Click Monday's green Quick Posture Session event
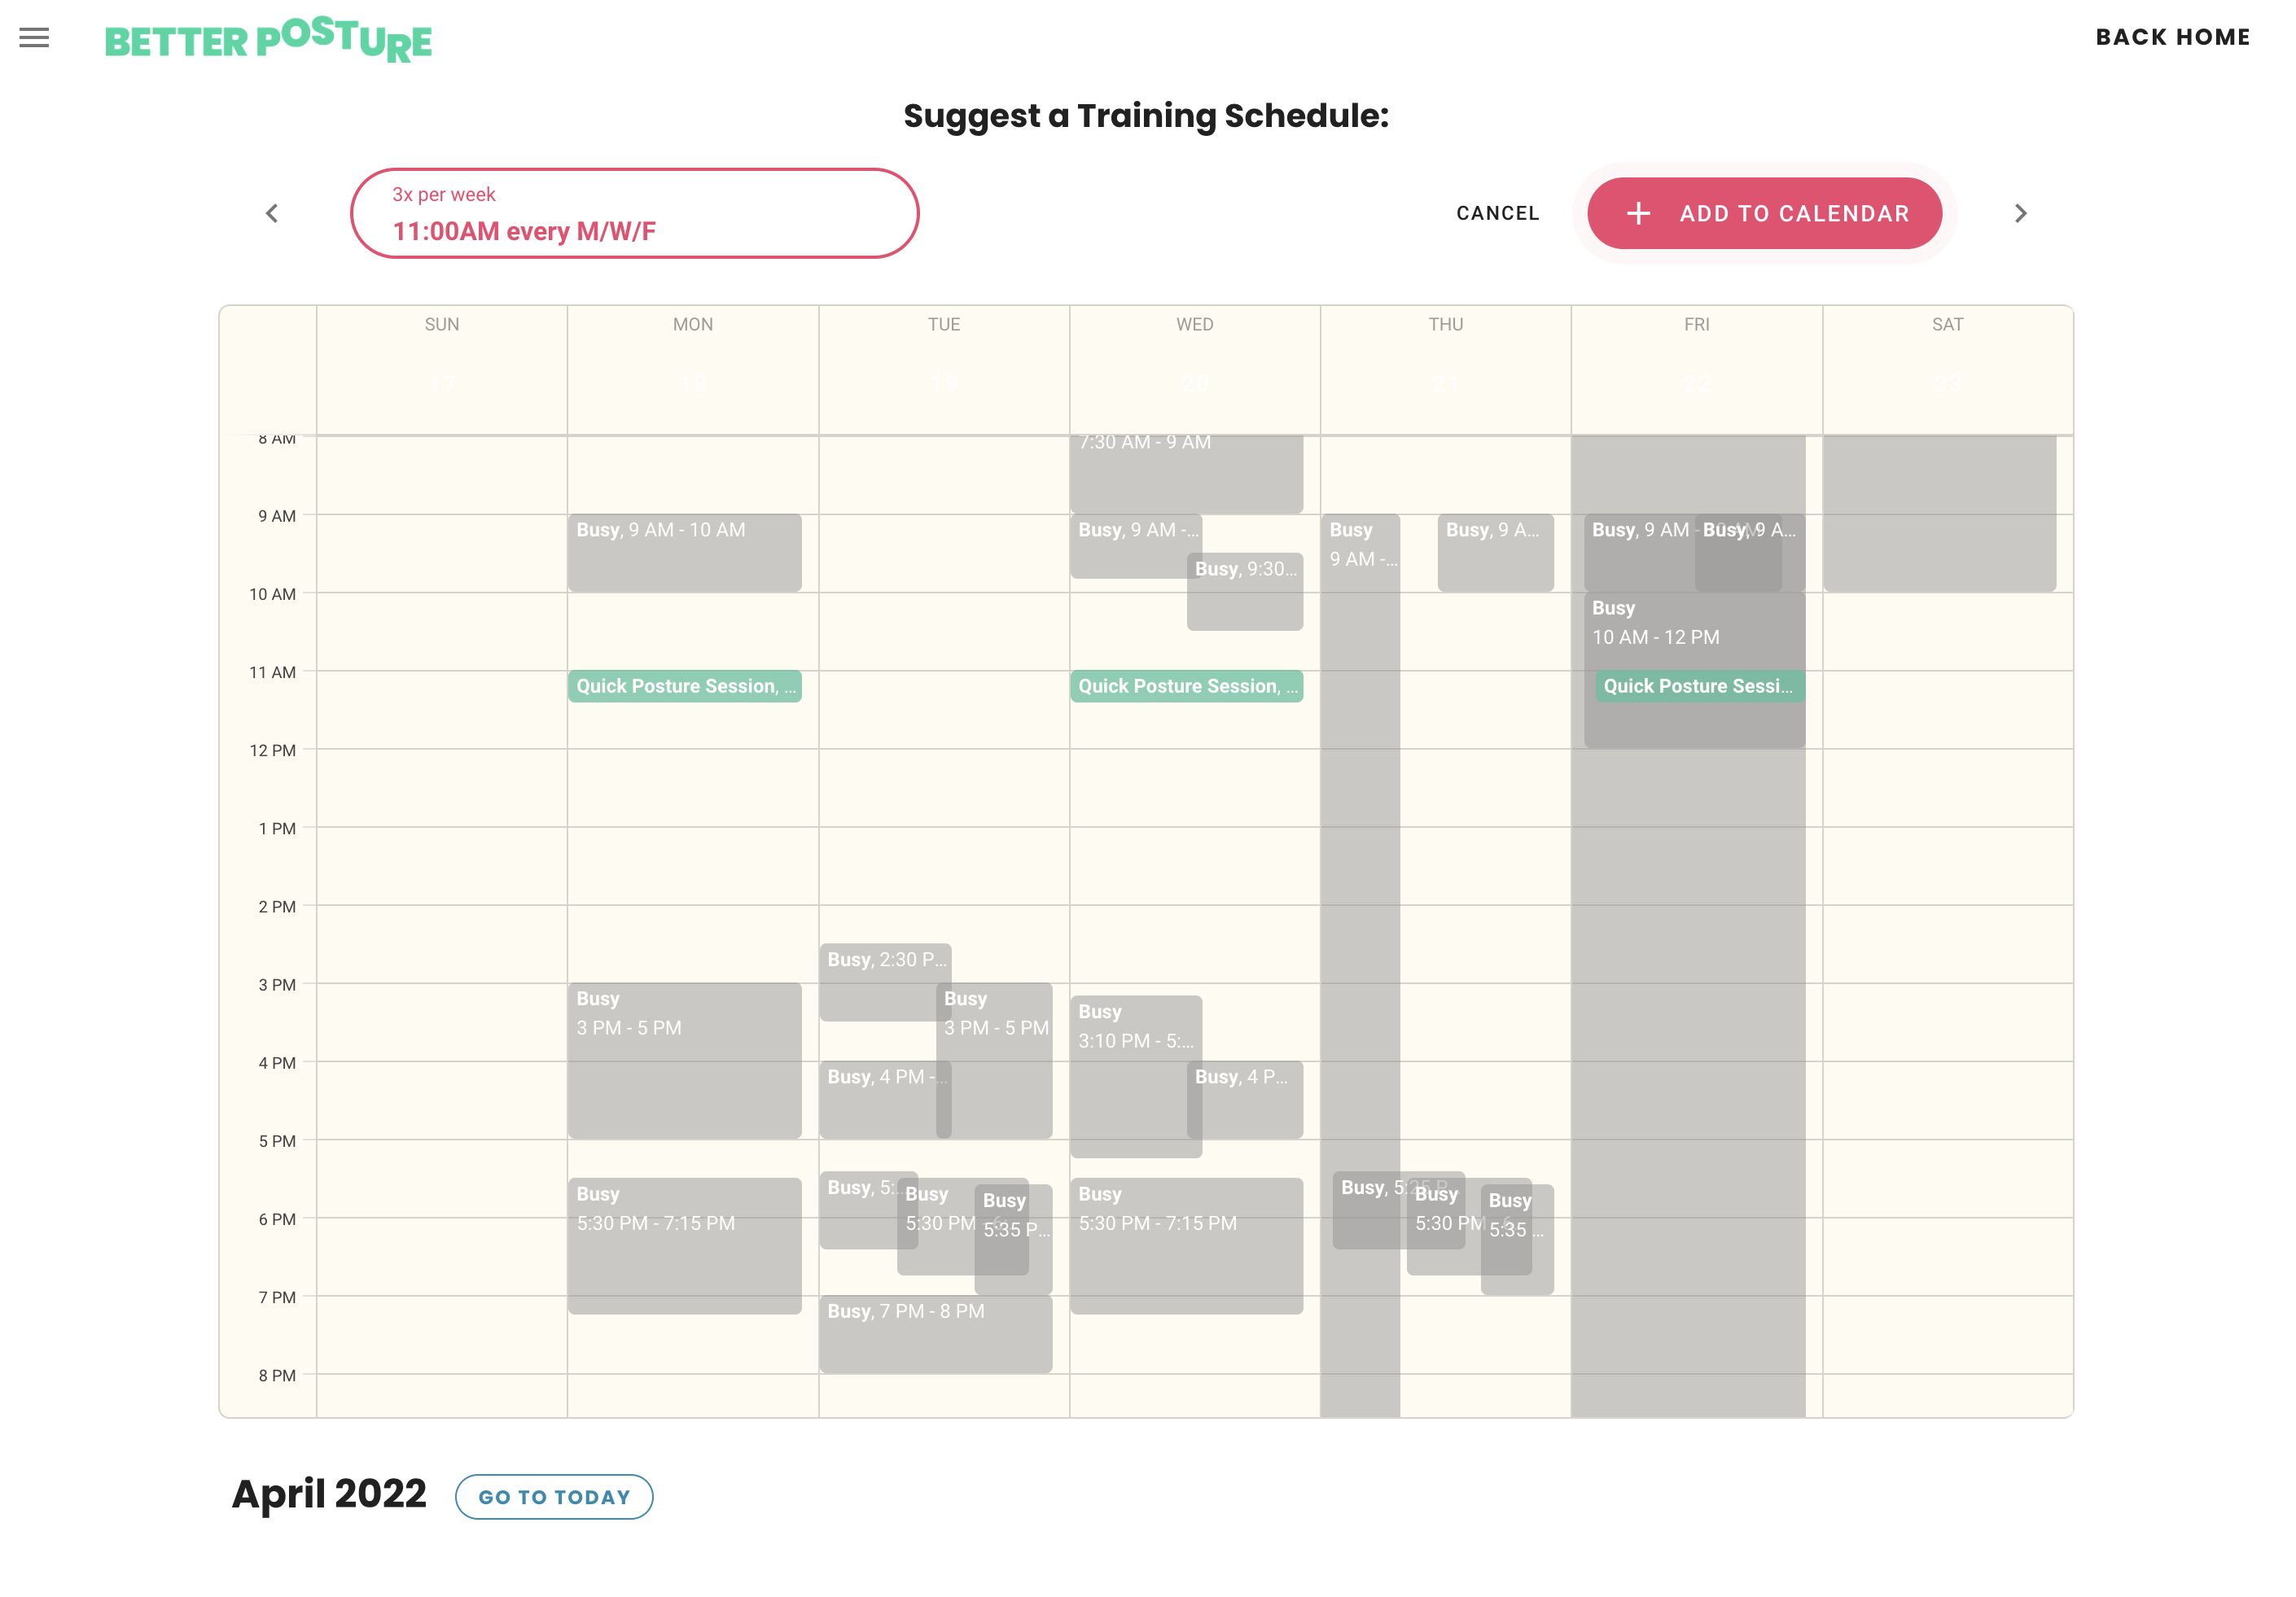This screenshot has width=2296, height=1597. tap(684, 686)
